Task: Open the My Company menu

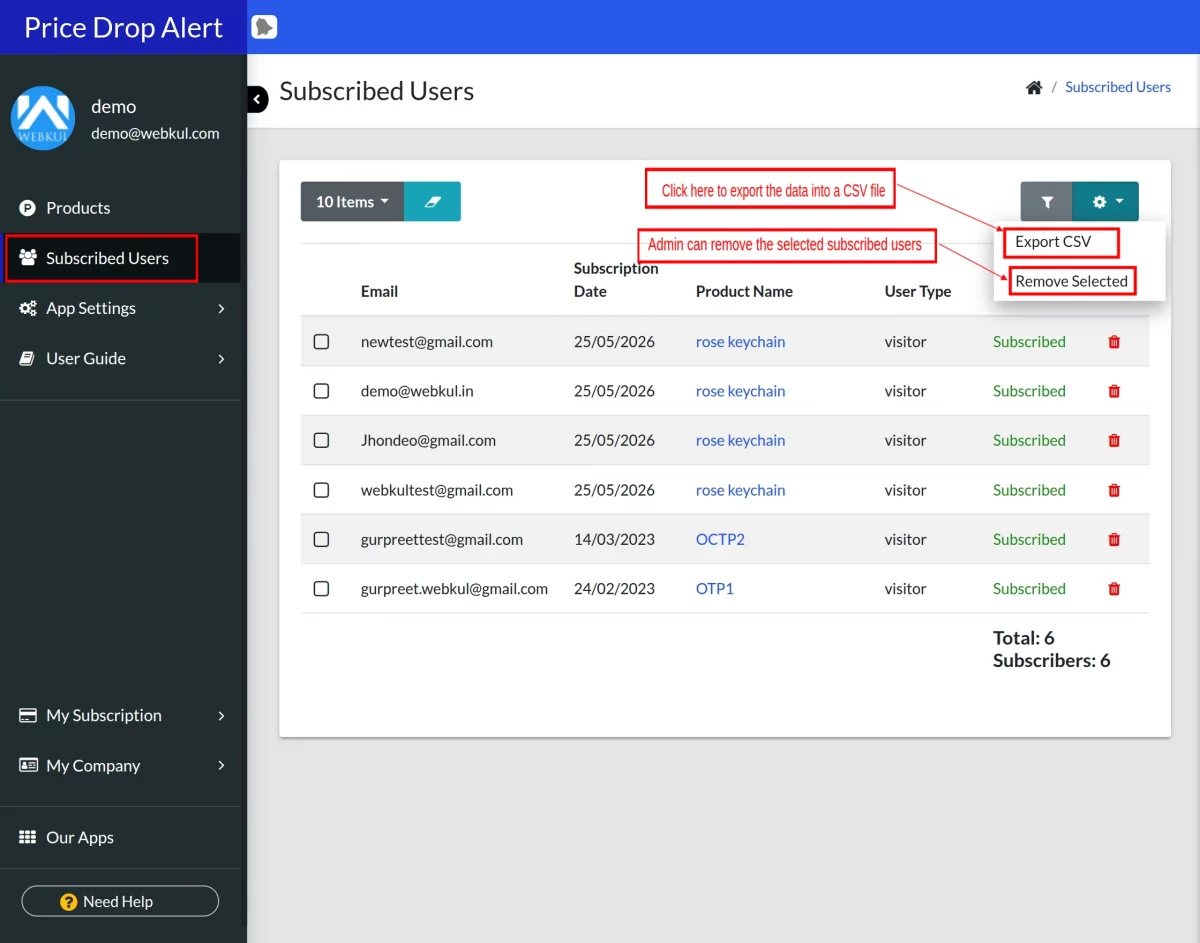Action: coord(120,765)
